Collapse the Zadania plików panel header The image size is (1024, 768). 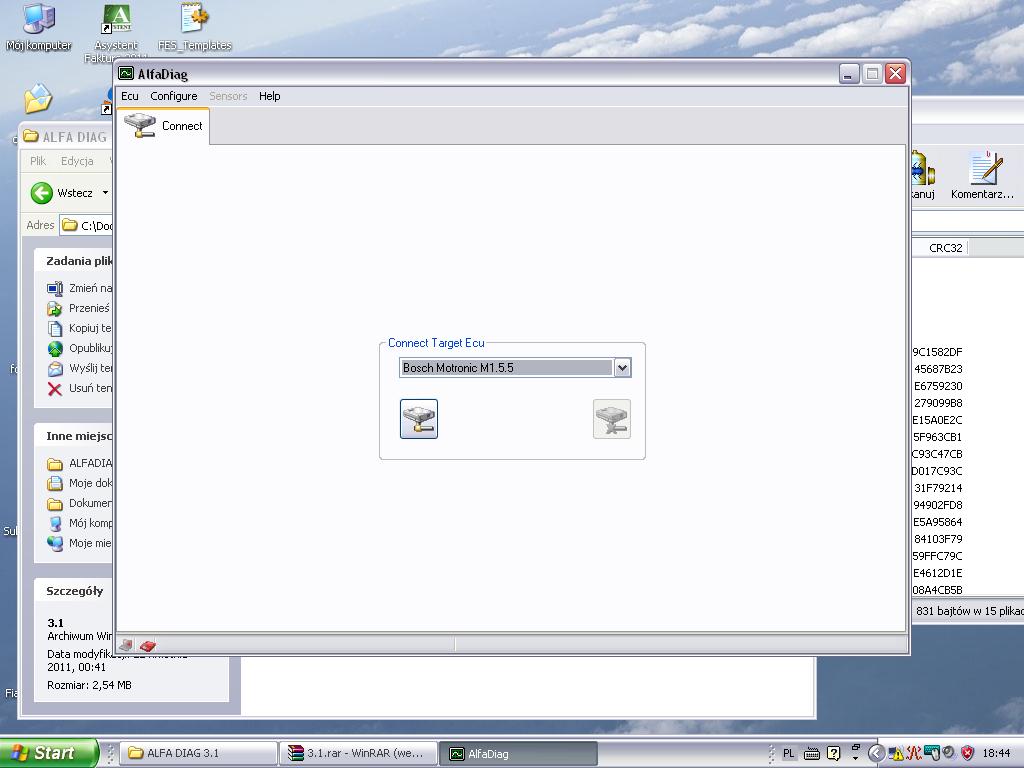74,261
